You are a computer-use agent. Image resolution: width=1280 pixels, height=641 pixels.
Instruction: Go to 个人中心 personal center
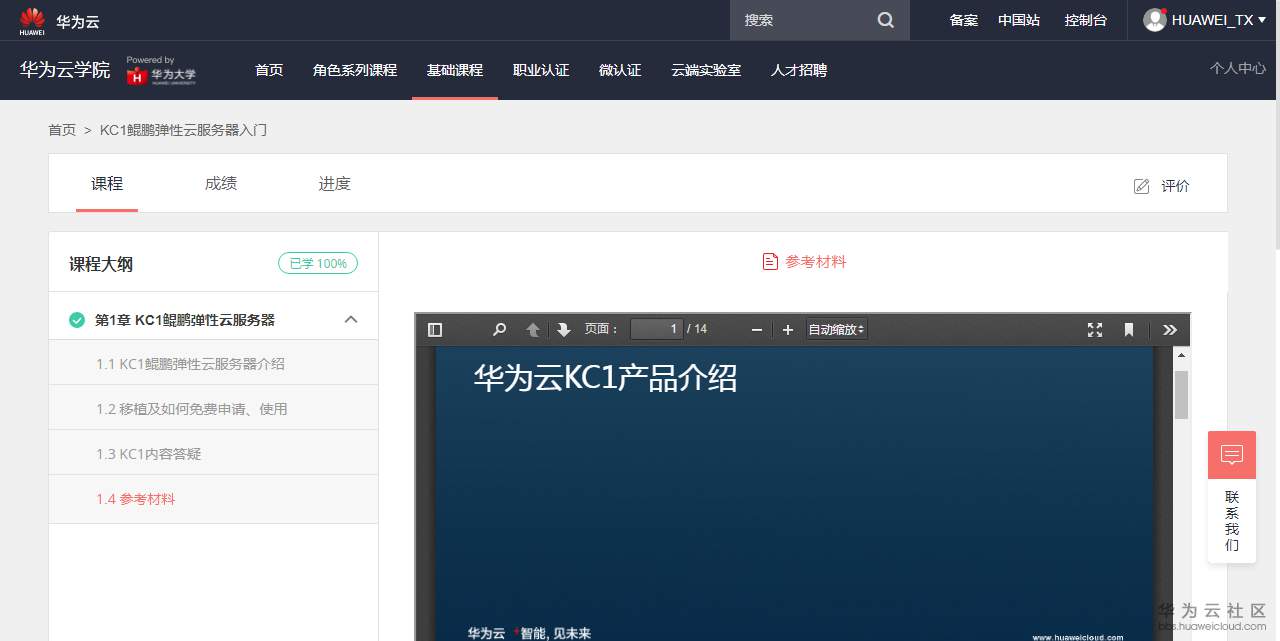click(x=1238, y=69)
